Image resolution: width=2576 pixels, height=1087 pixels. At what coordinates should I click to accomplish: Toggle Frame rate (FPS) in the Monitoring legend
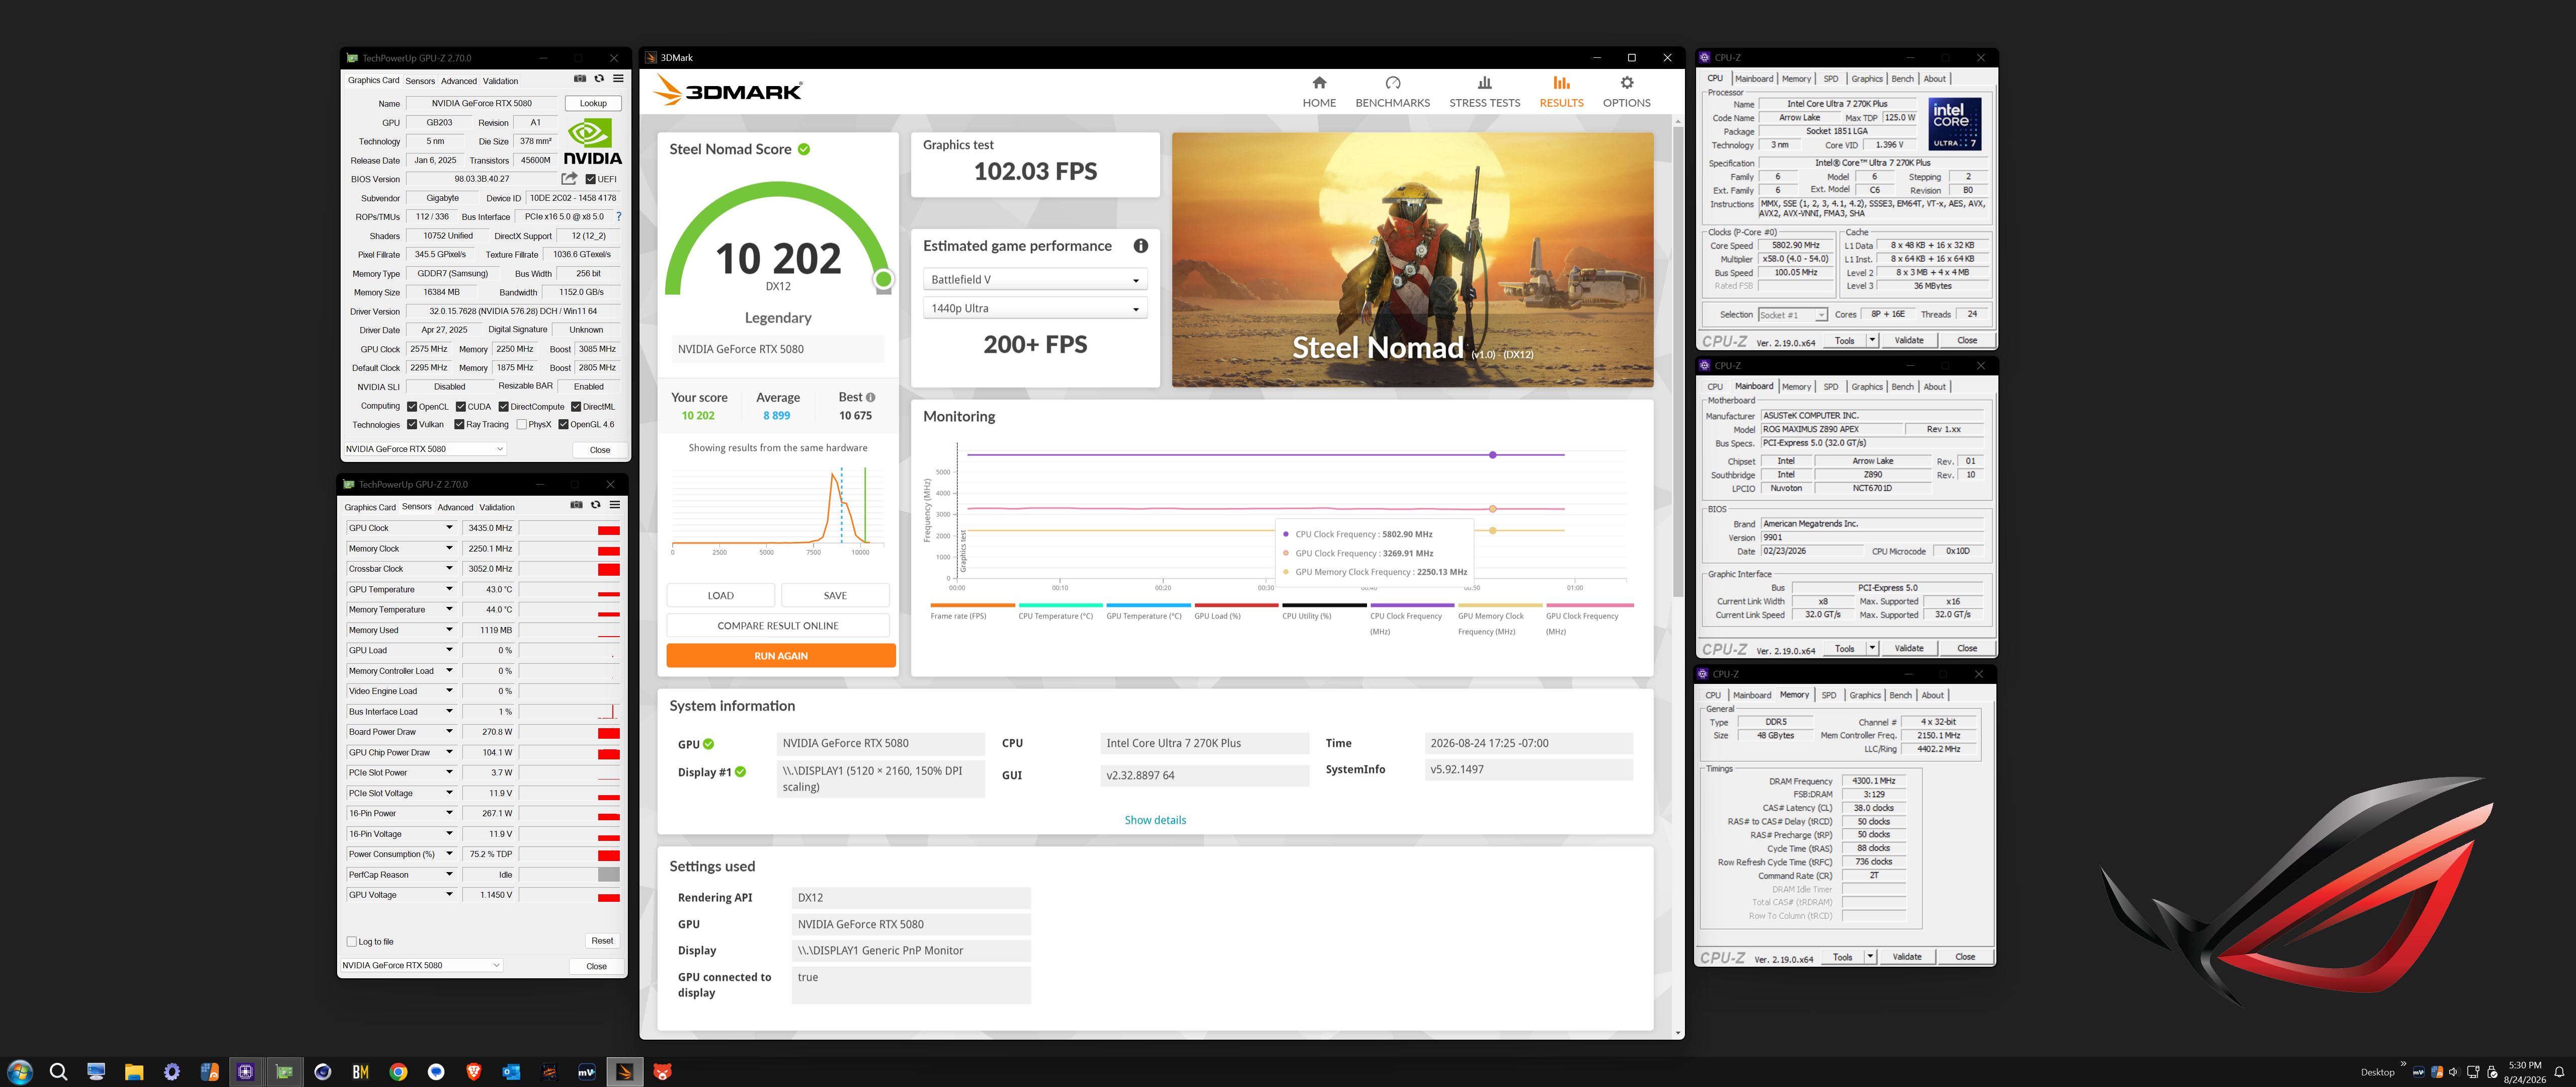972,612
